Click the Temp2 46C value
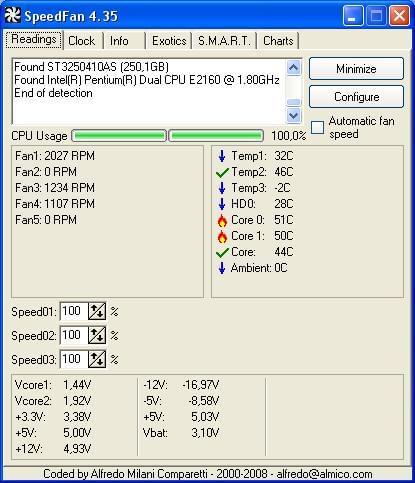 tap(284, 172)
